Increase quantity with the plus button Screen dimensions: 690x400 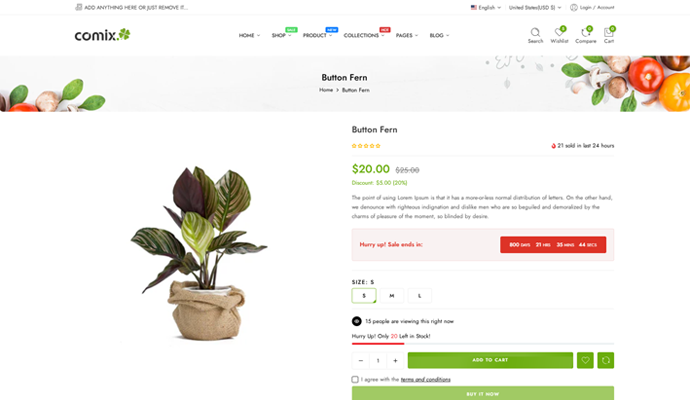tap(395, 360)
